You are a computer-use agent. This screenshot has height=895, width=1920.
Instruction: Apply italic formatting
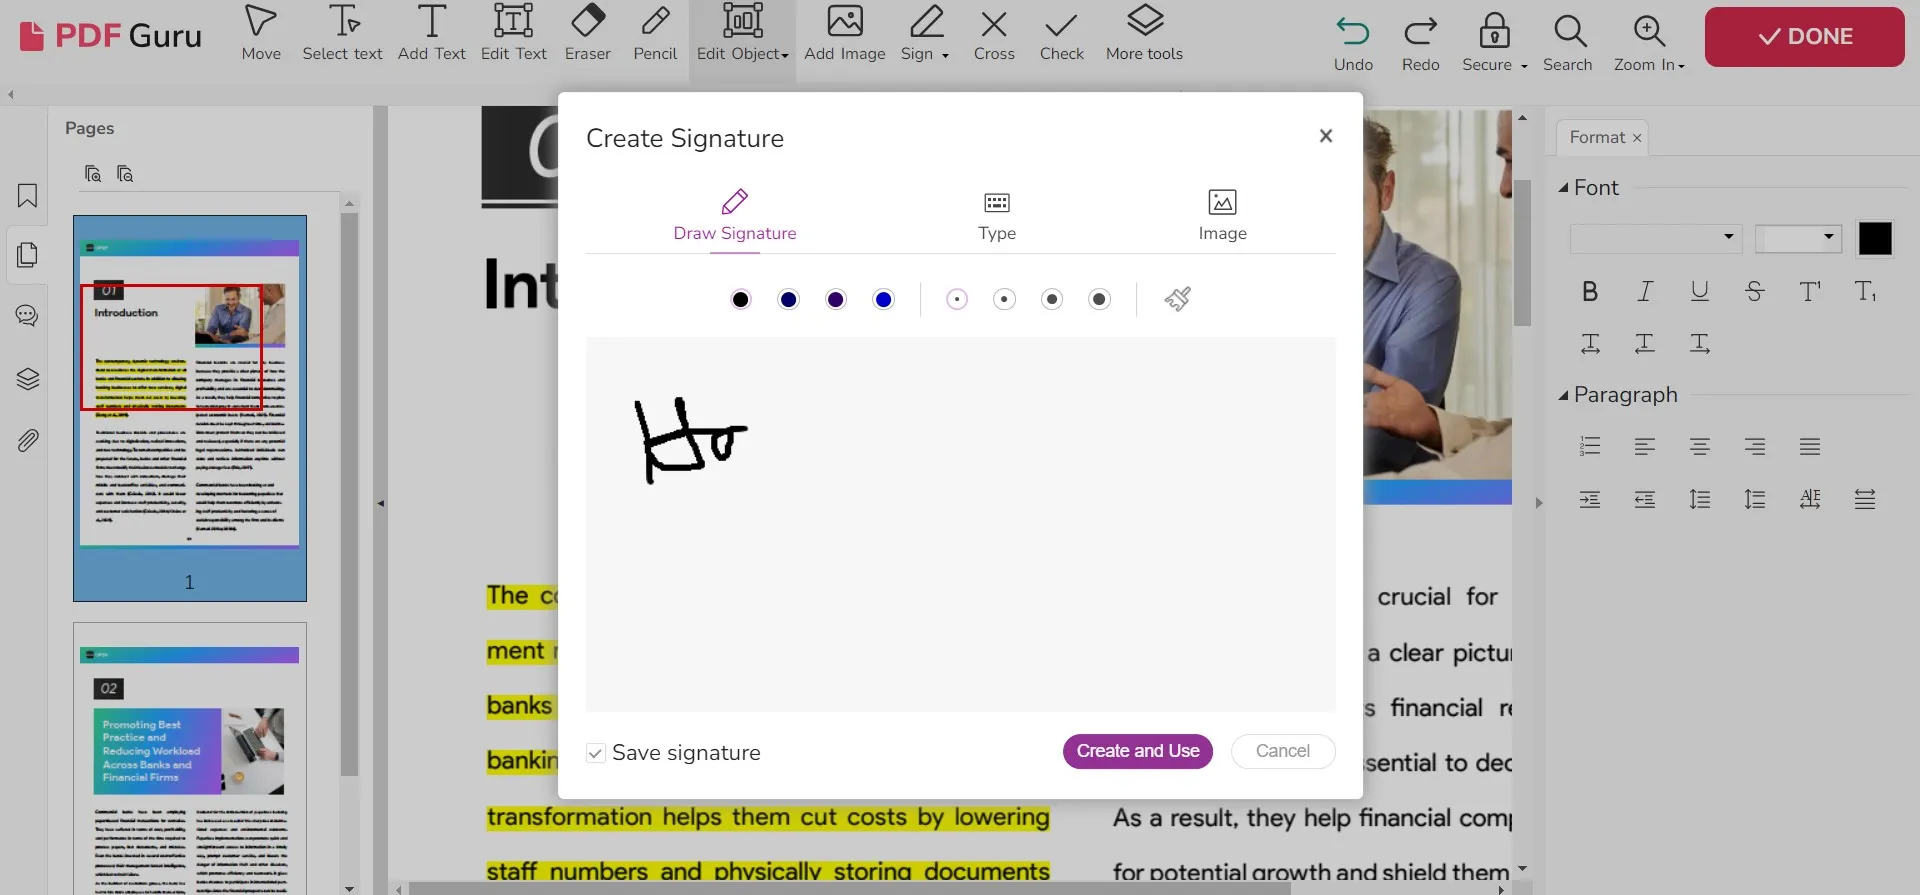pyautogui.click(x=1645, y=291)
